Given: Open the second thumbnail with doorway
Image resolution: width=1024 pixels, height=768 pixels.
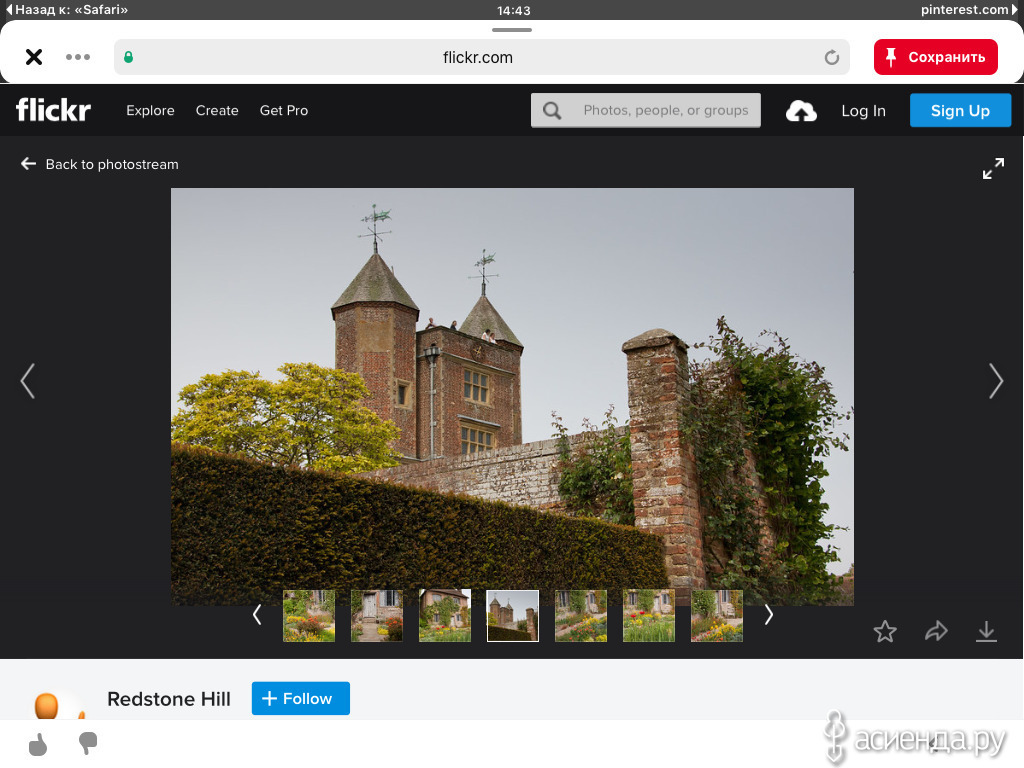Looking at the screenshot, I should [377, 616].
